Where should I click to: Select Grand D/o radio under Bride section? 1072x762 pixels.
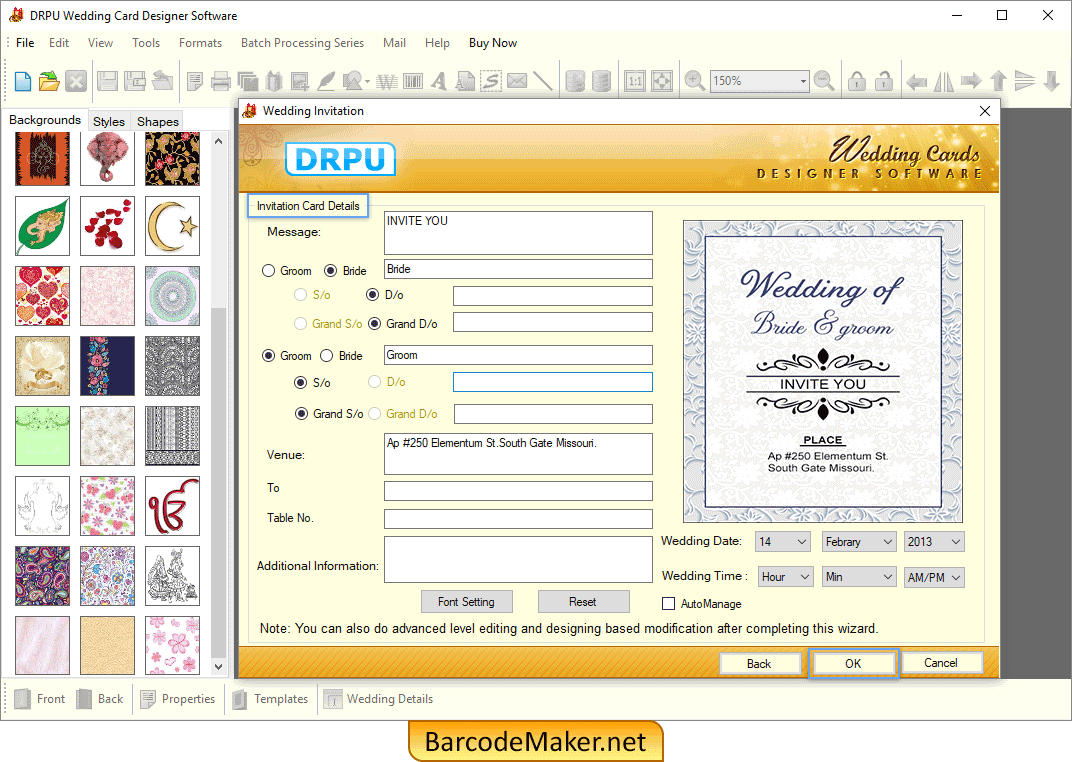(x=375, y=323)
